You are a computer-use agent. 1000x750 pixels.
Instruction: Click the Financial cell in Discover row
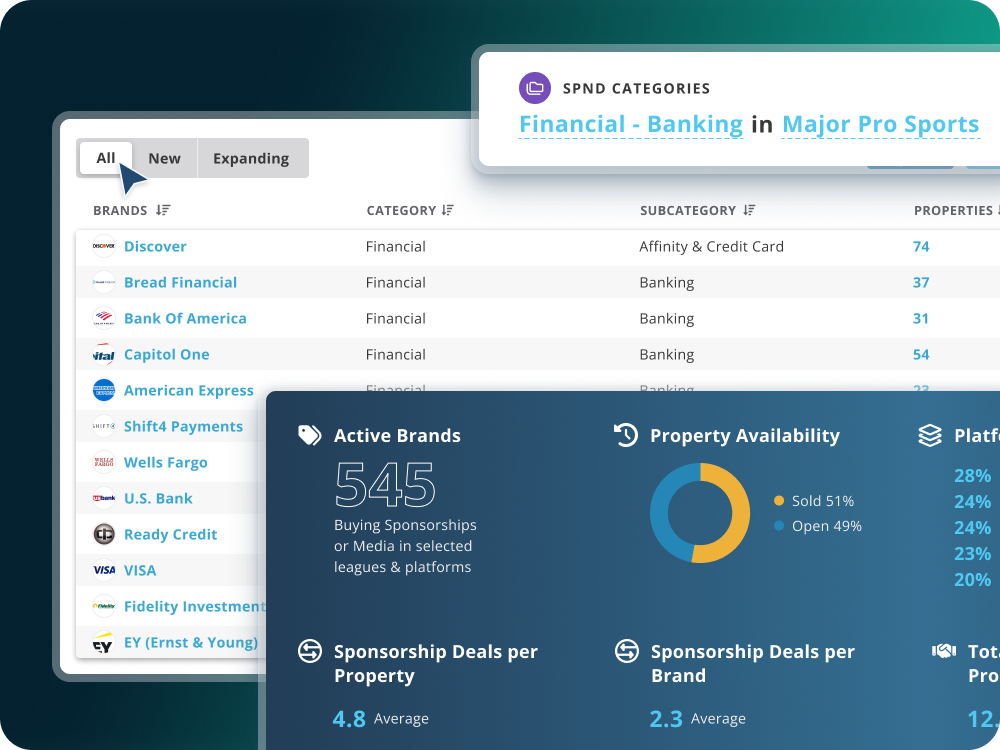coord(395,246)
